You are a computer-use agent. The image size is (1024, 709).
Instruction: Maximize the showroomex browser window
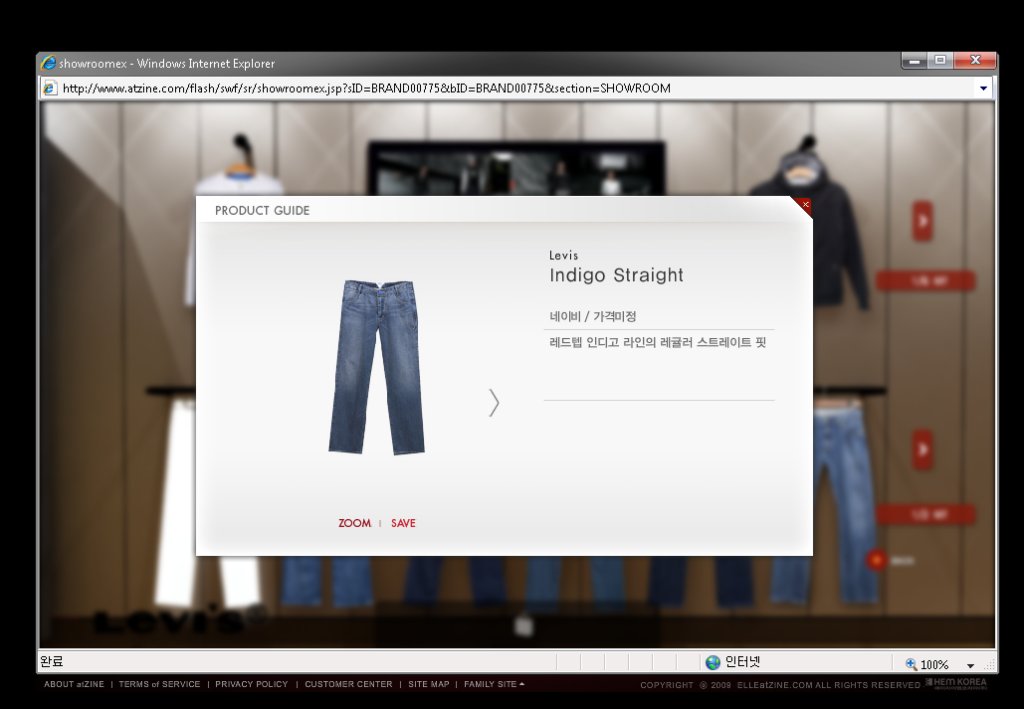(x=940, y=61)
